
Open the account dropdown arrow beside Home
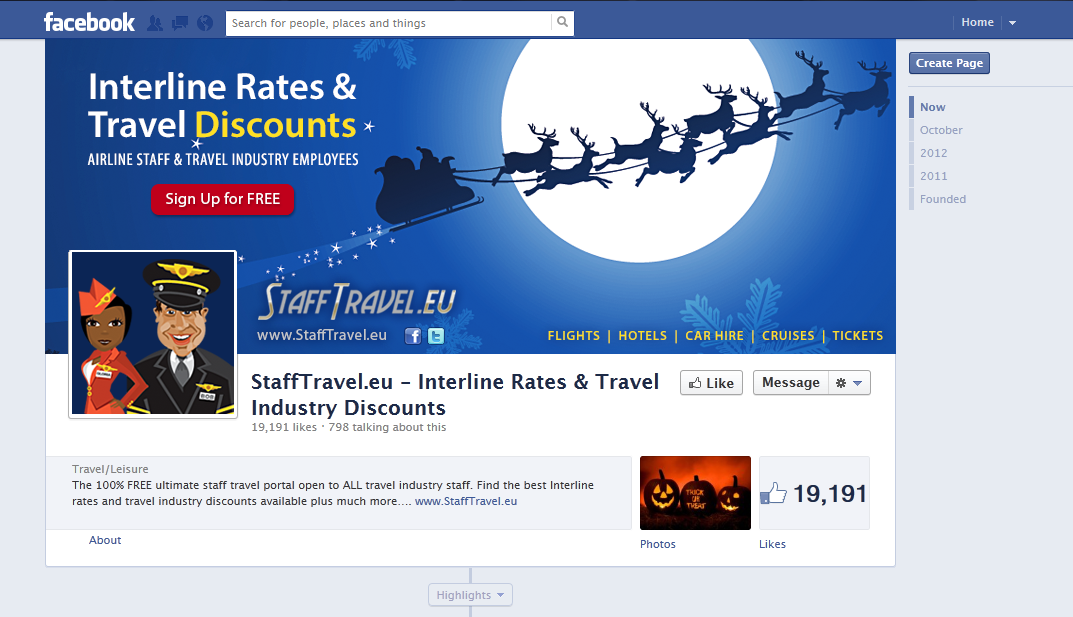click(x=1012, y=23)
